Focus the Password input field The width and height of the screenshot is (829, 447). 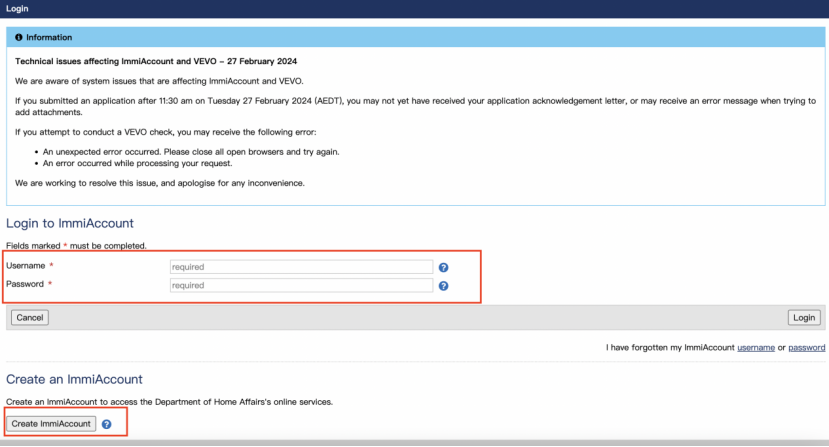click(301, 285)
